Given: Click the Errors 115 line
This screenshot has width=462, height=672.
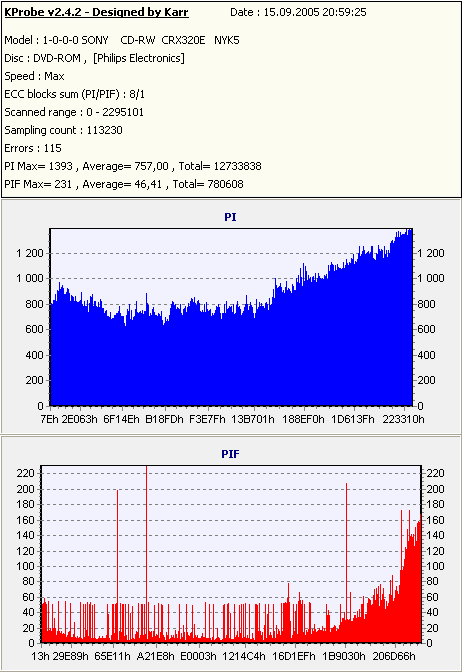Looking at the screenshot, I should (33, 148).
